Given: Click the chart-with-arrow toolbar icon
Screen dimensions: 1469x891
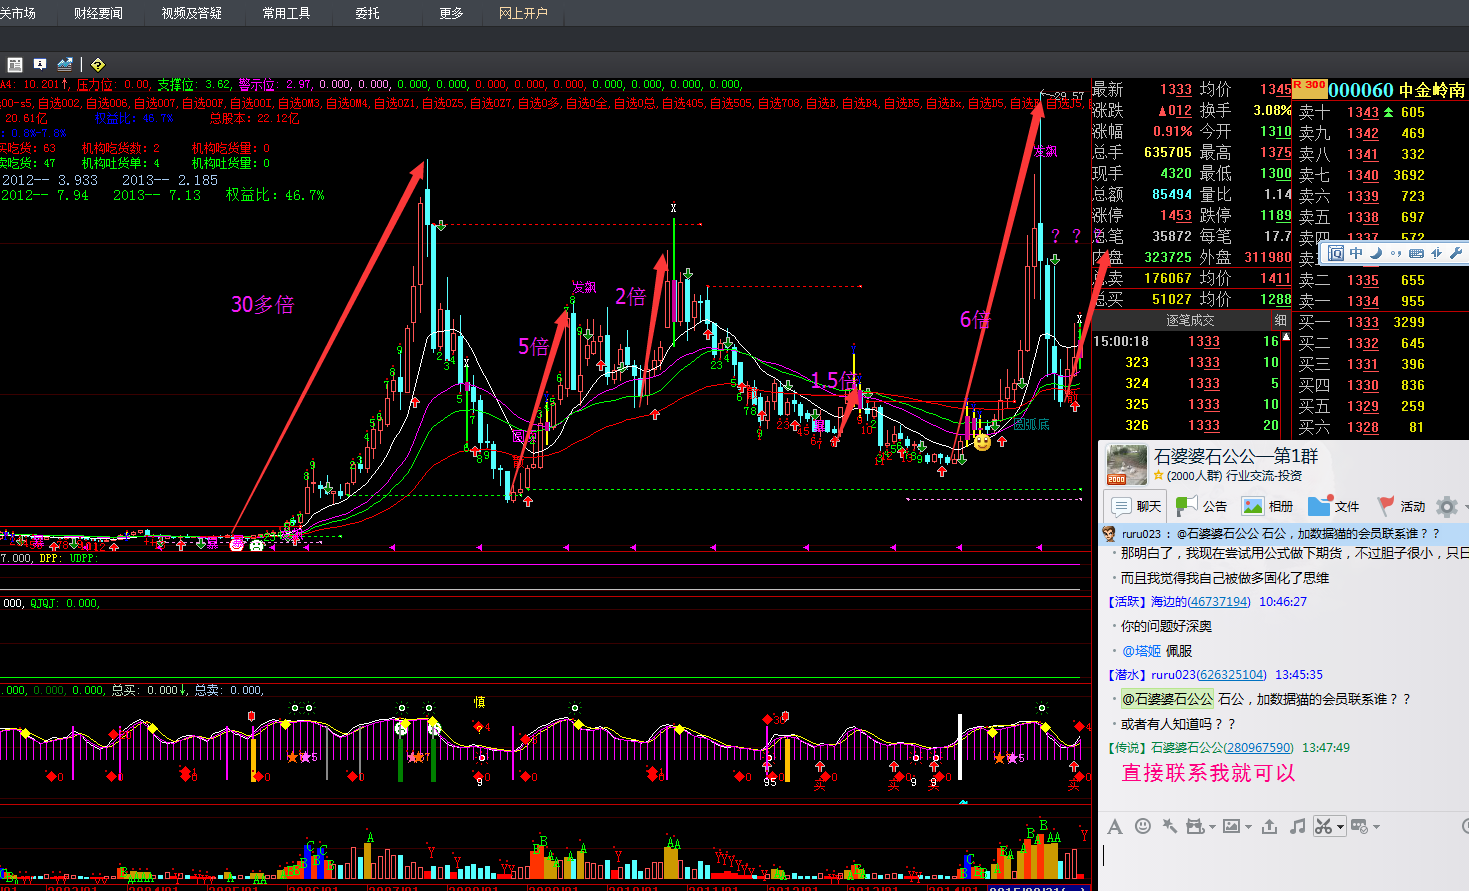Looking at the screenshot, I should 65,64.
